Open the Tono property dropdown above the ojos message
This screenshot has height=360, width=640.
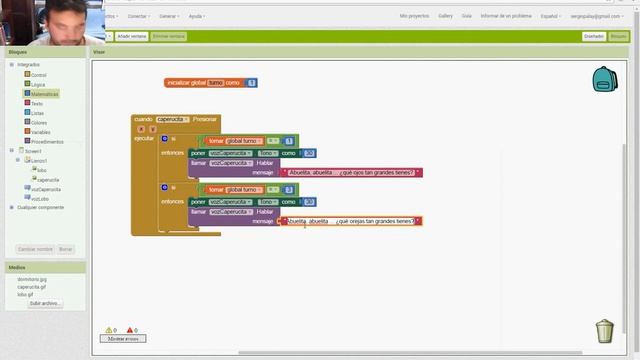[x=268, y=153]
